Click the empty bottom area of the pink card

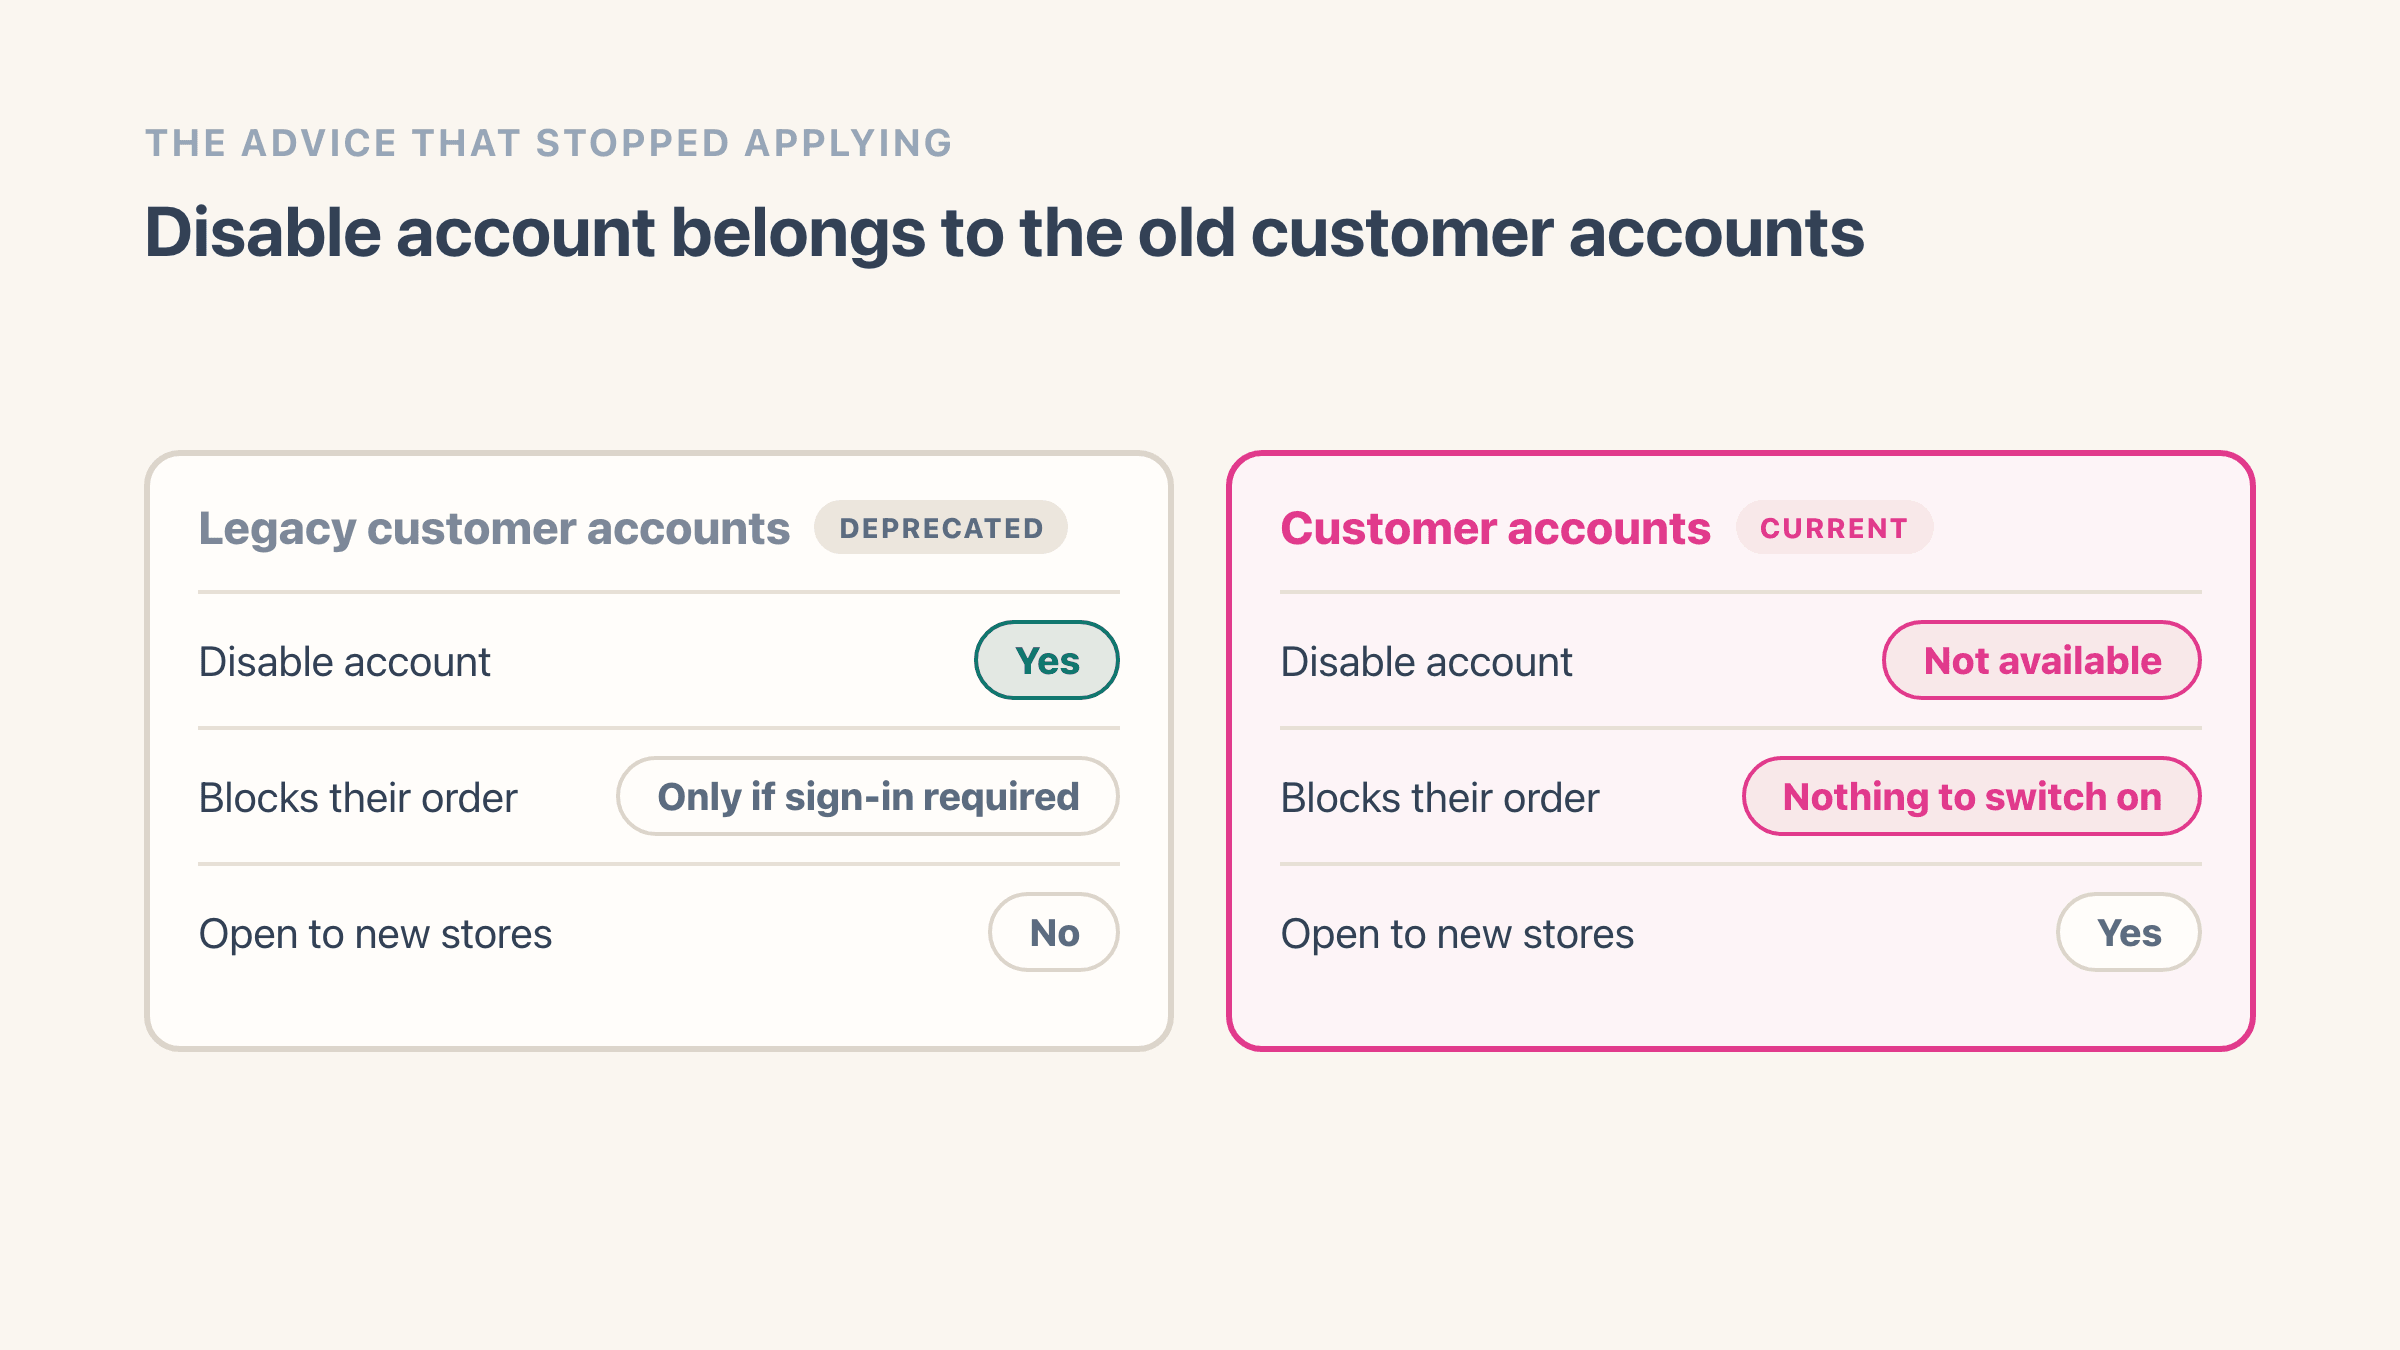pos(1740,1010)
